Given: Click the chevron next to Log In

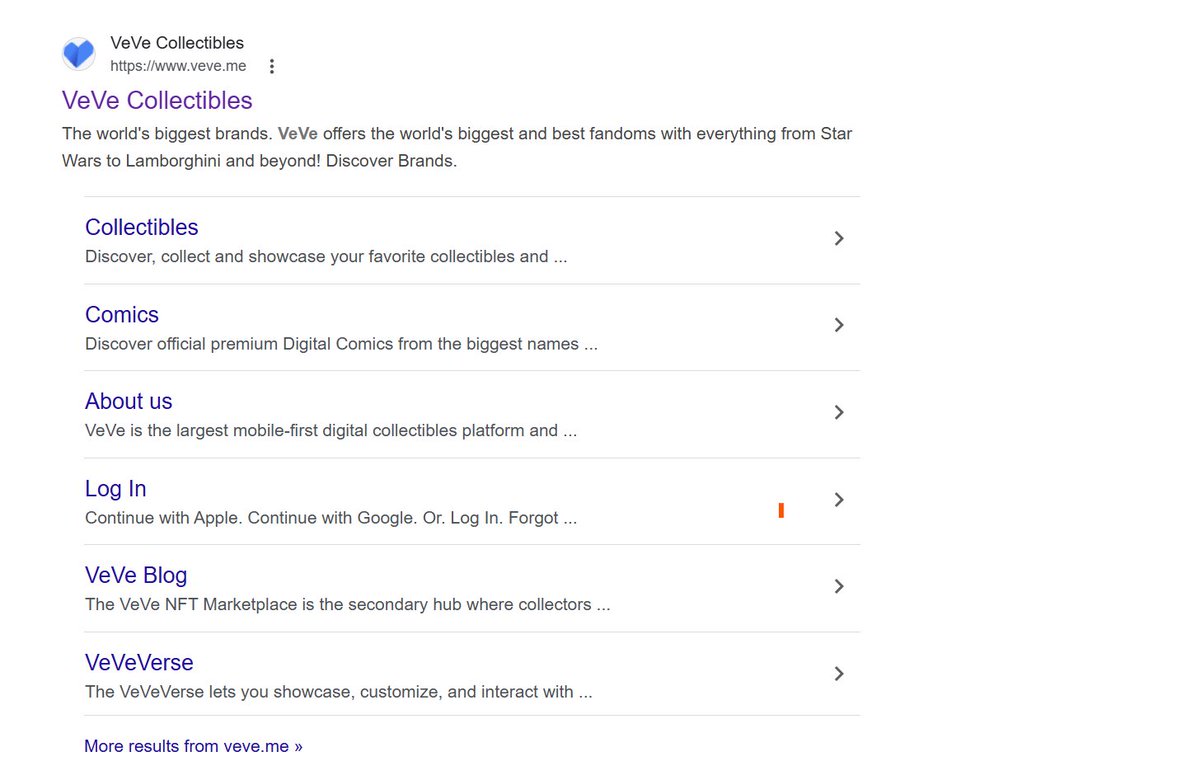Looking at the screenshot, I should coord(839,499).
